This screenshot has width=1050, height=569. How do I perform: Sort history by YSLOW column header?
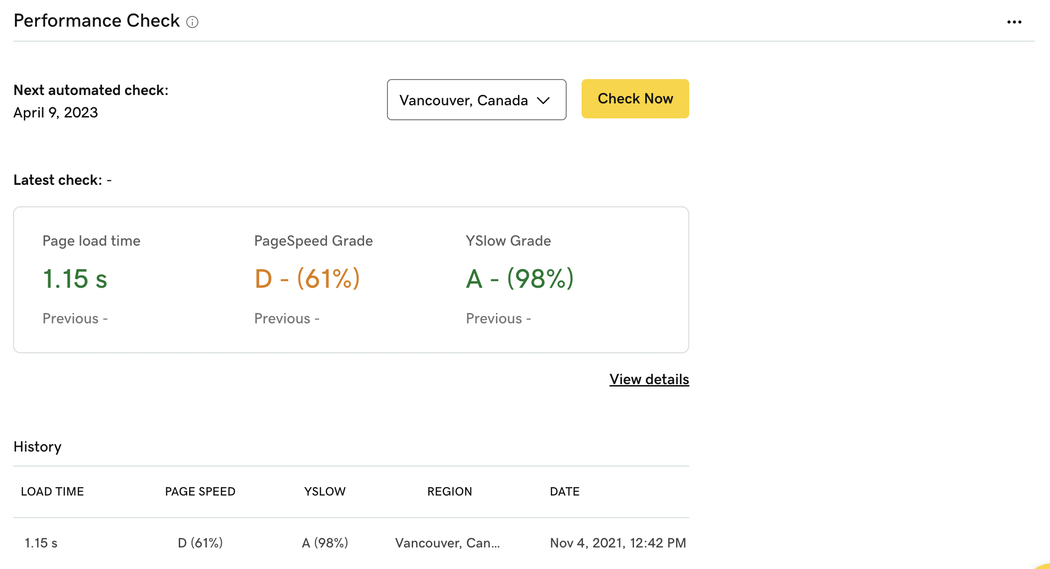pyautogui.click(x=325, y=491)
